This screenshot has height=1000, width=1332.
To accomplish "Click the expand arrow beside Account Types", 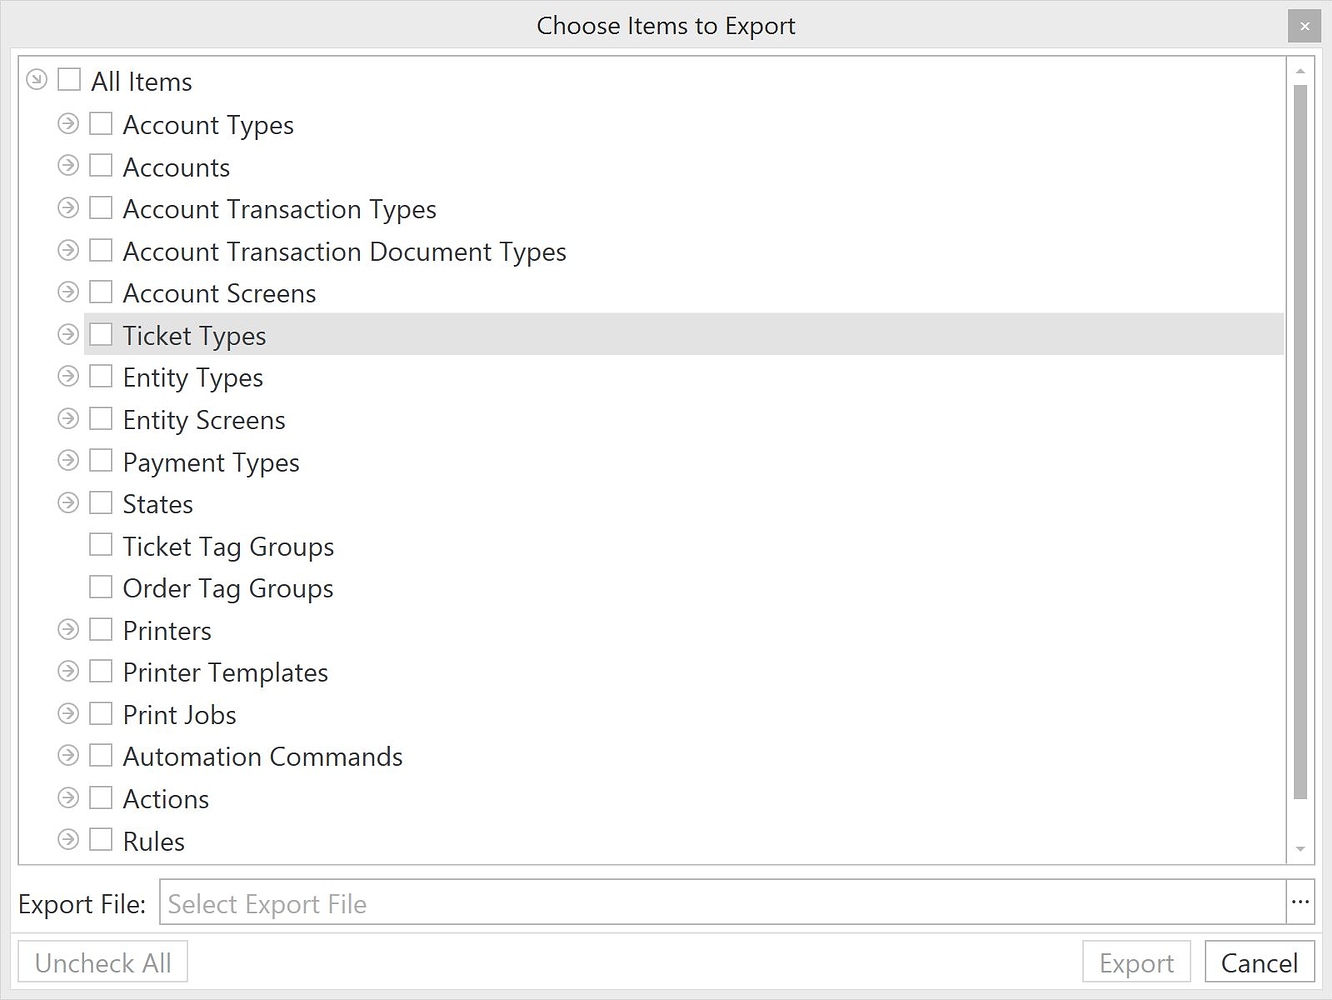I will click(x=68, y=123).
